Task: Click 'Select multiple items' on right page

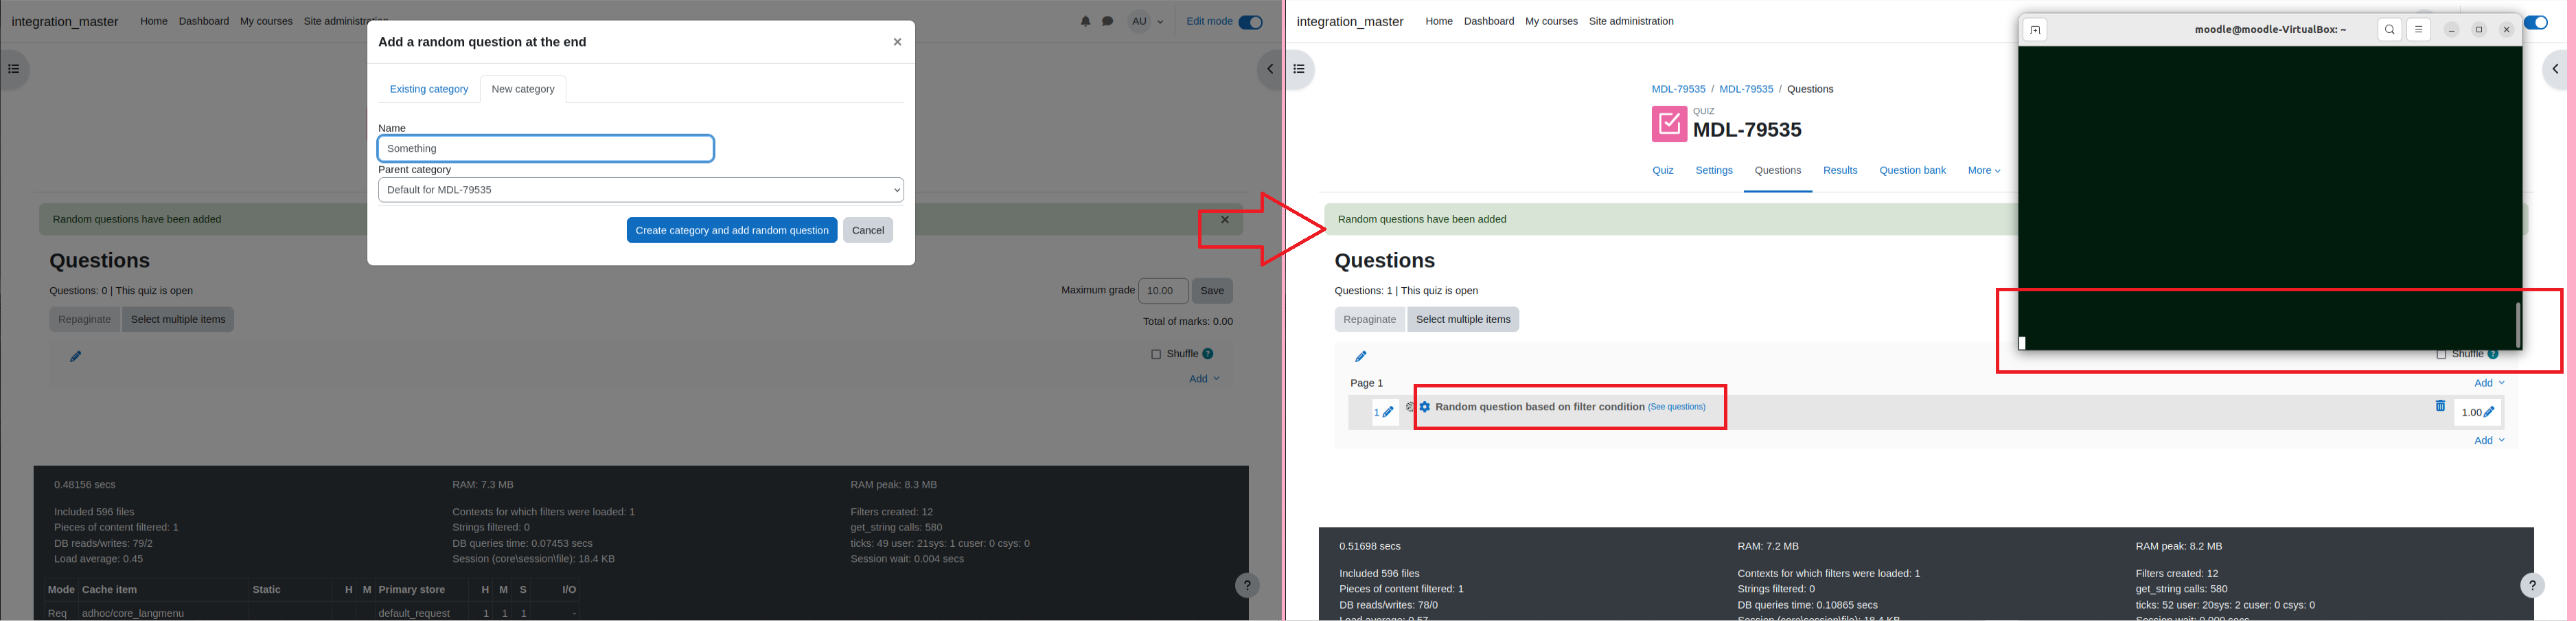Action: pyautogui.click(x=1463, y=319)
